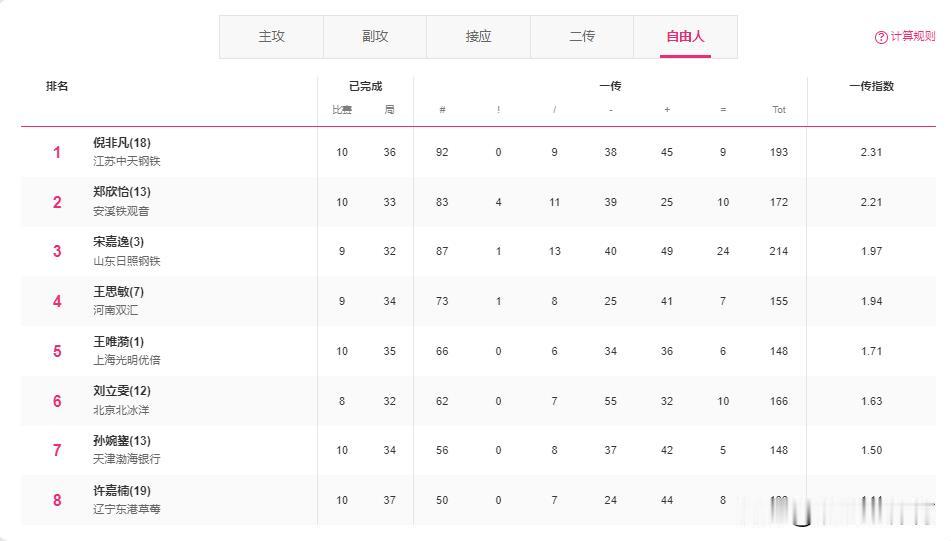Open the 计算规则 link

[x=912, y=37]
